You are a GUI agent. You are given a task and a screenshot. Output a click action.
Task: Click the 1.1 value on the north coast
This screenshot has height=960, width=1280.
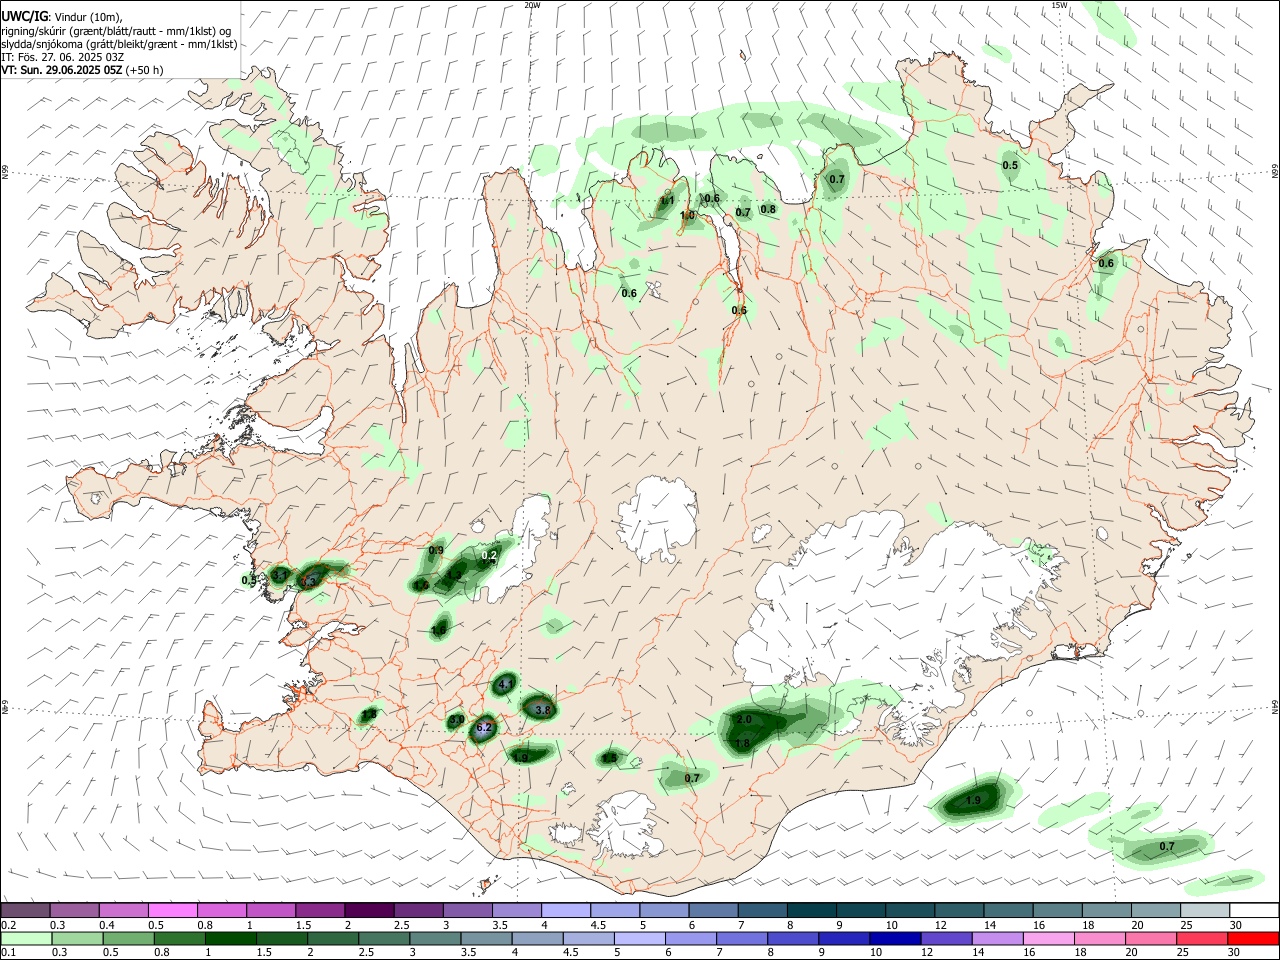coord(667,201)
